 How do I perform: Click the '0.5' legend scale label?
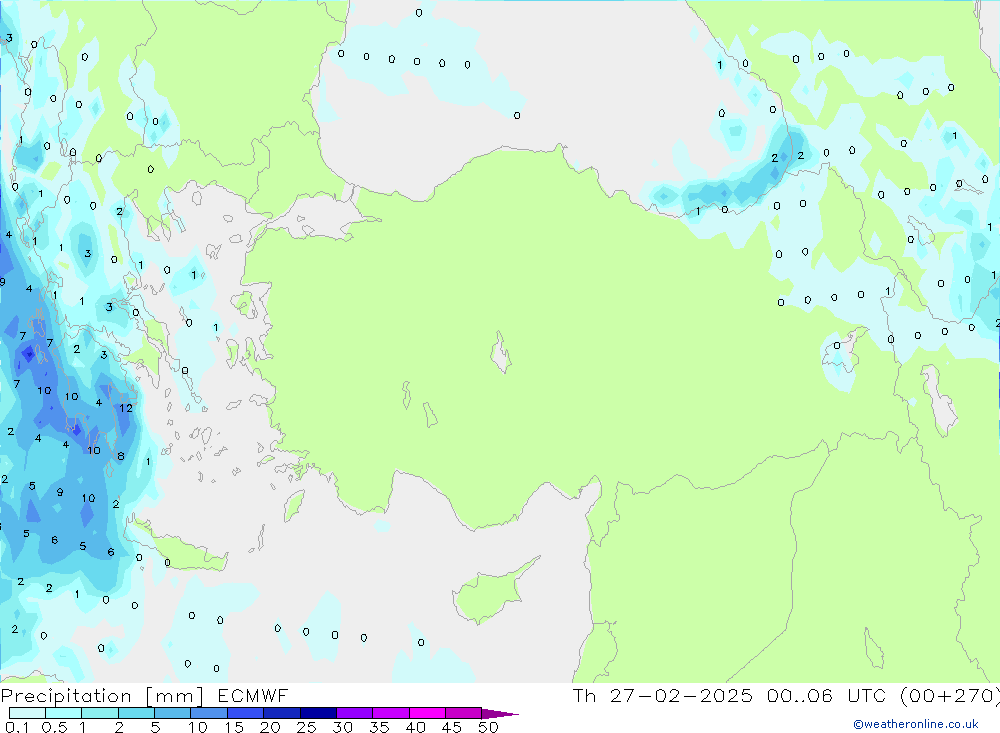[54, 727]
